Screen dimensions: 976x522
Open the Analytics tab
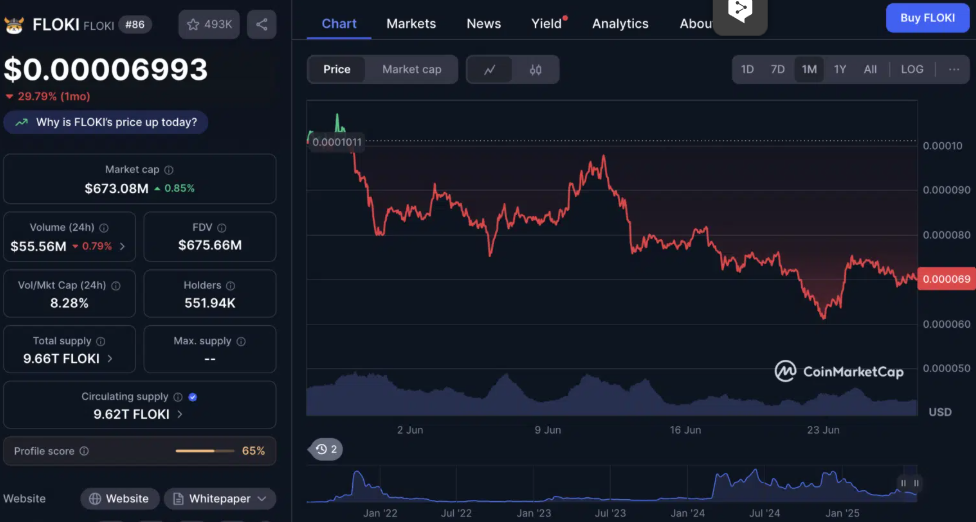tap(620, 24)
